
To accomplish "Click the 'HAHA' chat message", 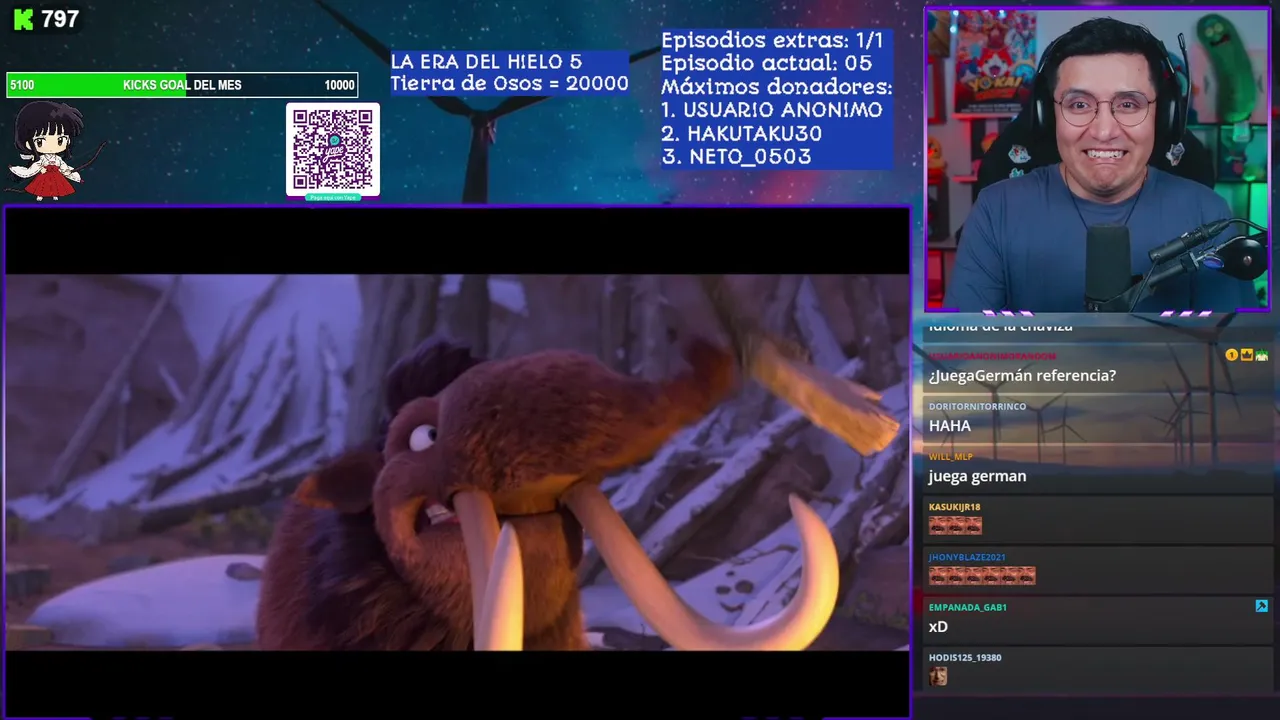I will (950, 426).
